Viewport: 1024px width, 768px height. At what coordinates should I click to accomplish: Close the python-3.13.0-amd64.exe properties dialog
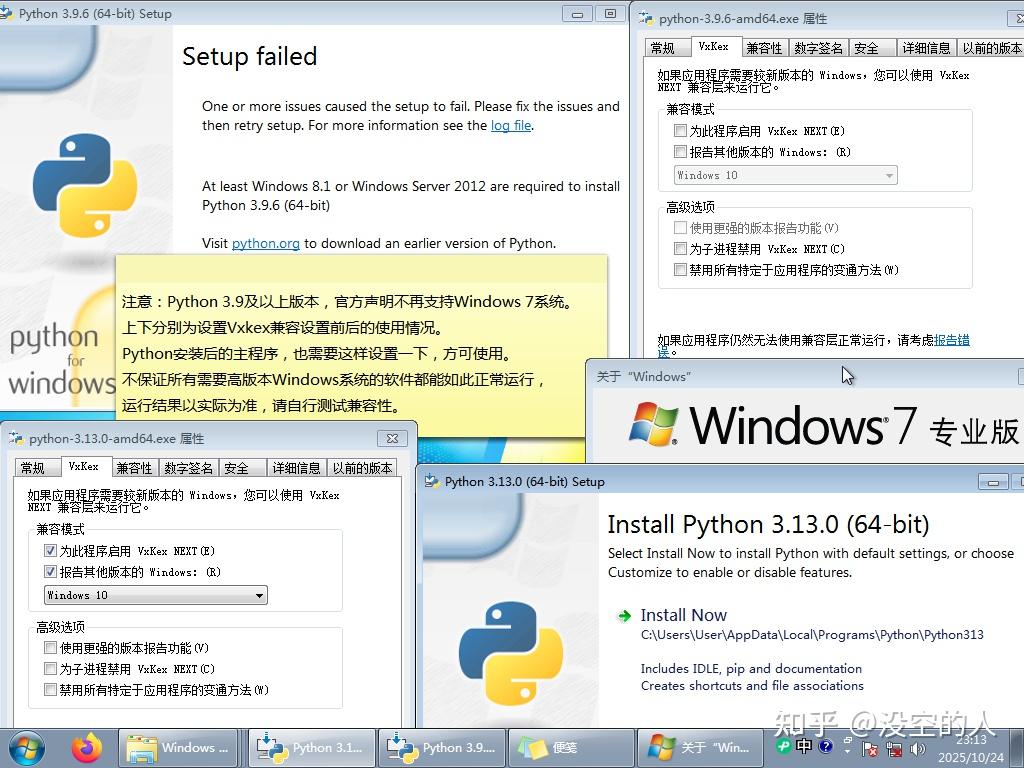pyautogui.click(x=392, y=438)
